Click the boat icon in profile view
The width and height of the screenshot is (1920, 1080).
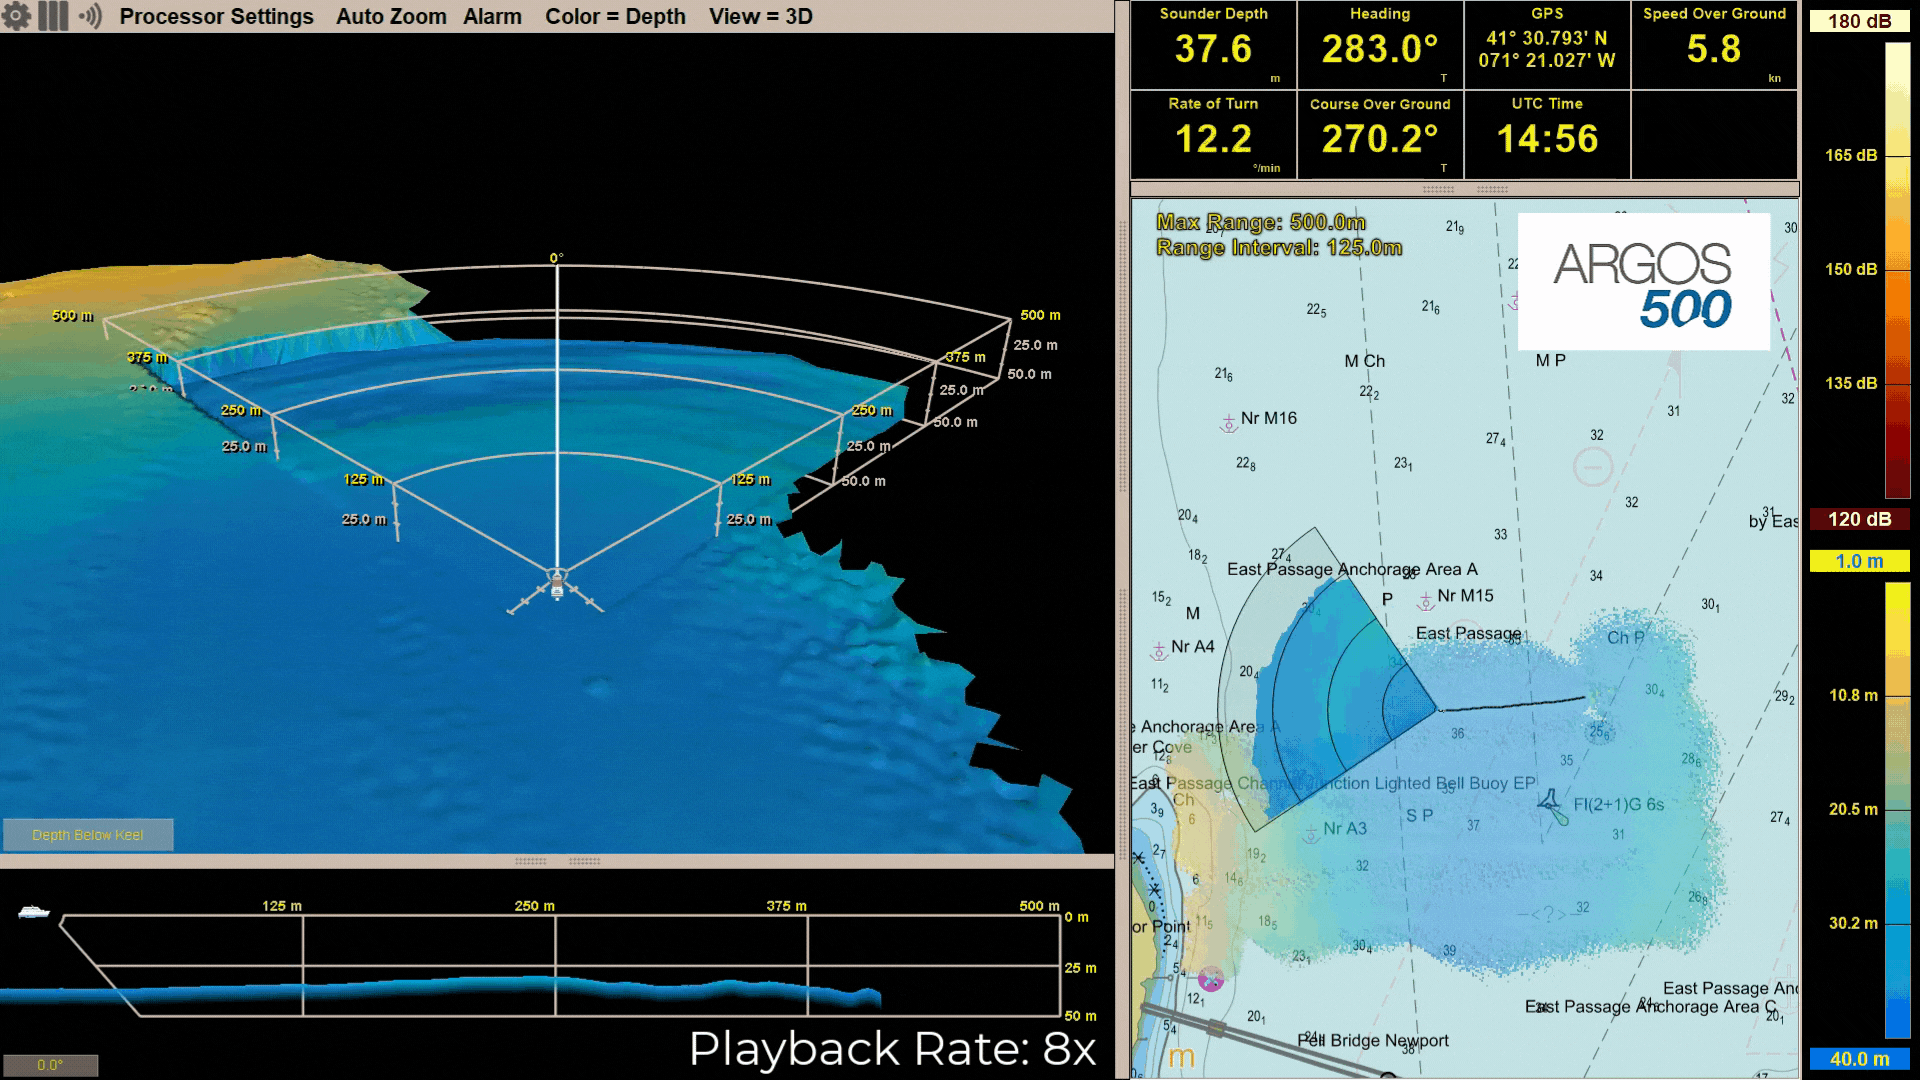click(34, 911)
